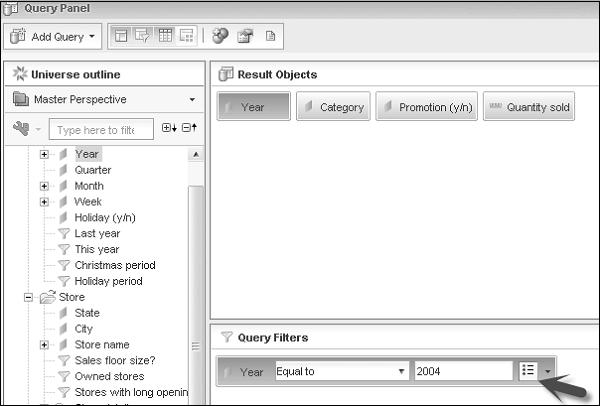
Task: Select the City dimension
Action: 83,329
